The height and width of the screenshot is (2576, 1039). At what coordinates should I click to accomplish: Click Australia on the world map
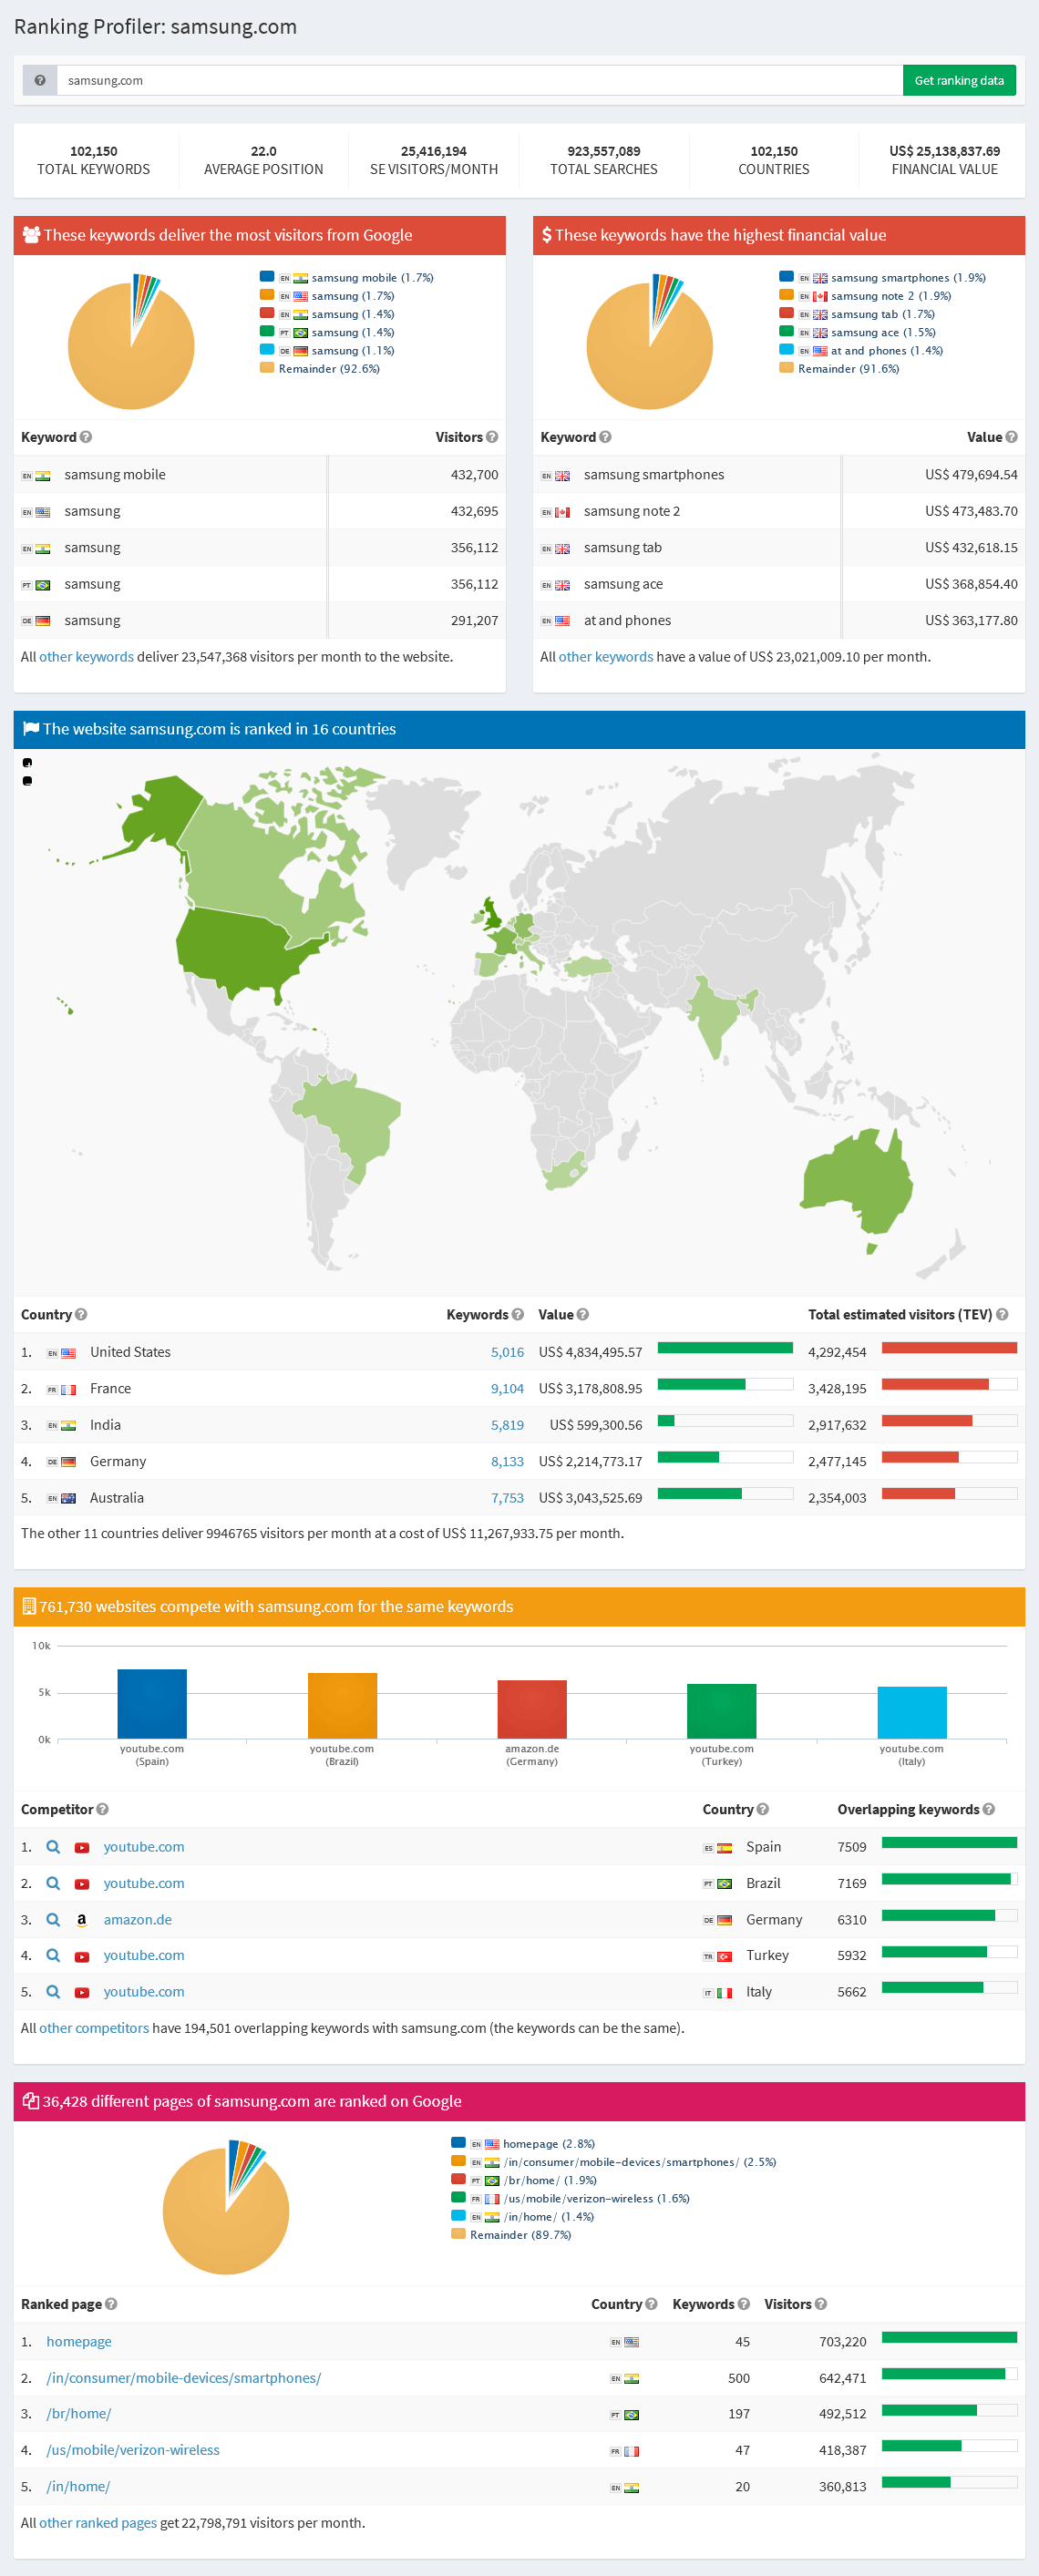coord(855,1183)
